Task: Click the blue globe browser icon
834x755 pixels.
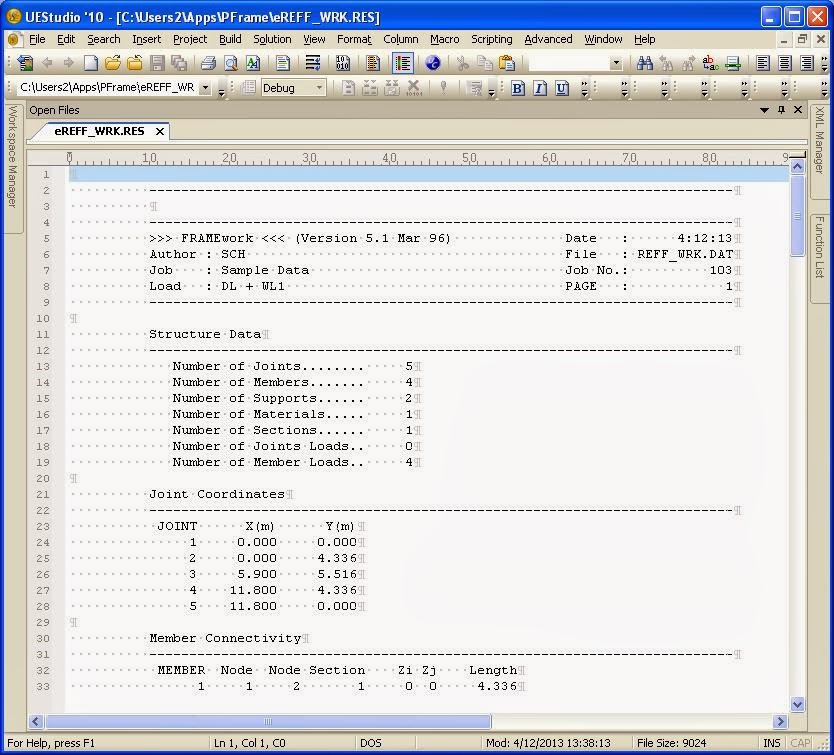Action: [432, 63]
